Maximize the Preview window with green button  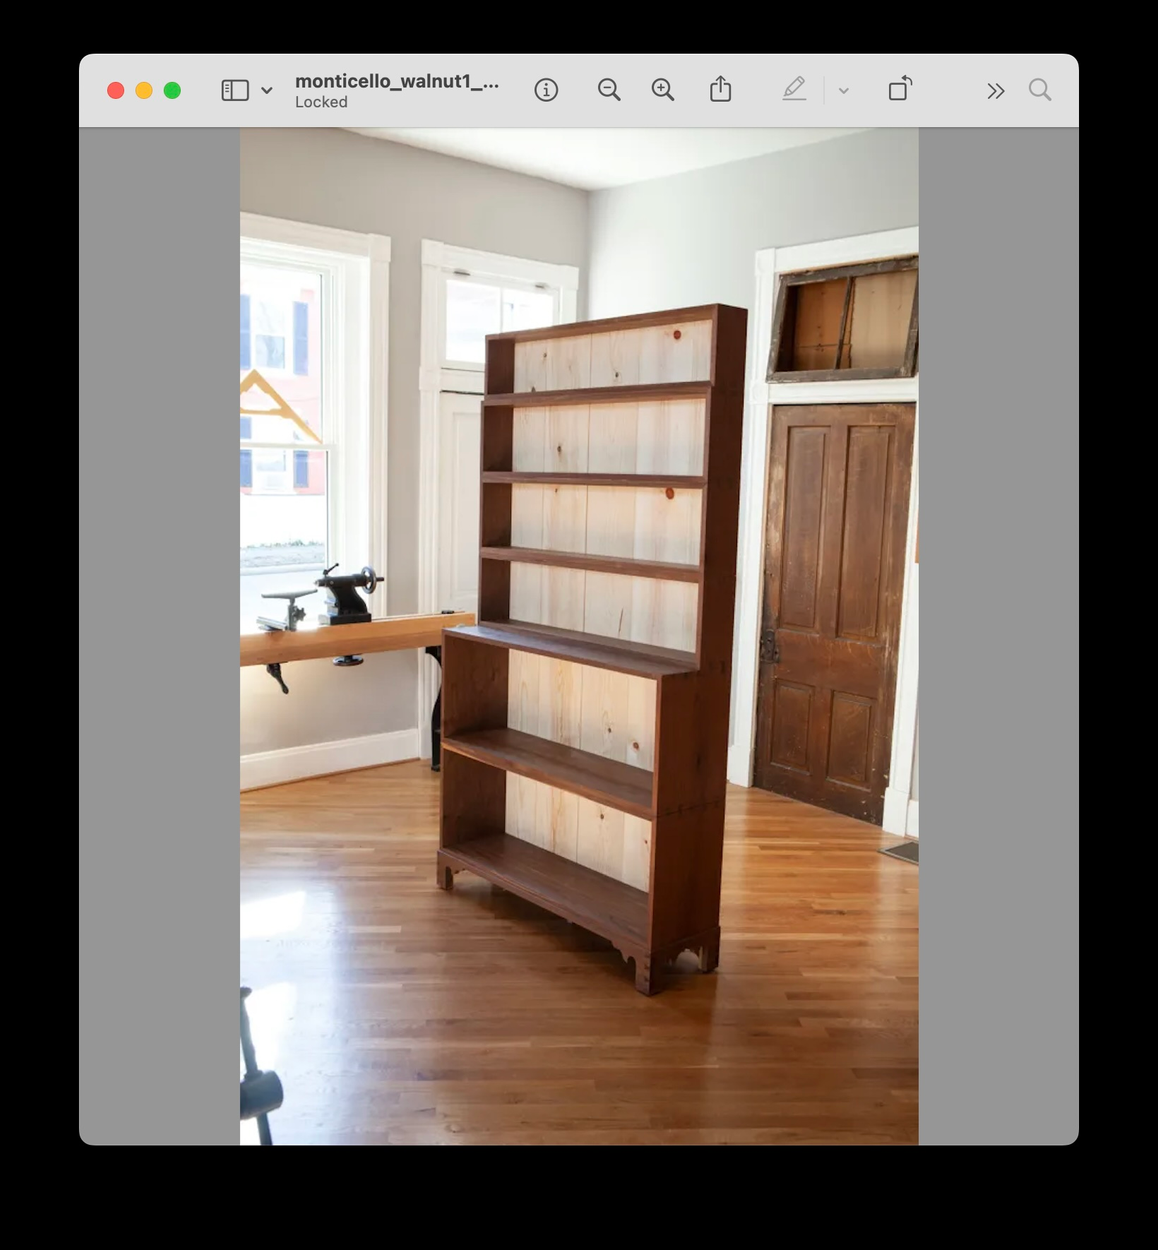click(172, 90)
